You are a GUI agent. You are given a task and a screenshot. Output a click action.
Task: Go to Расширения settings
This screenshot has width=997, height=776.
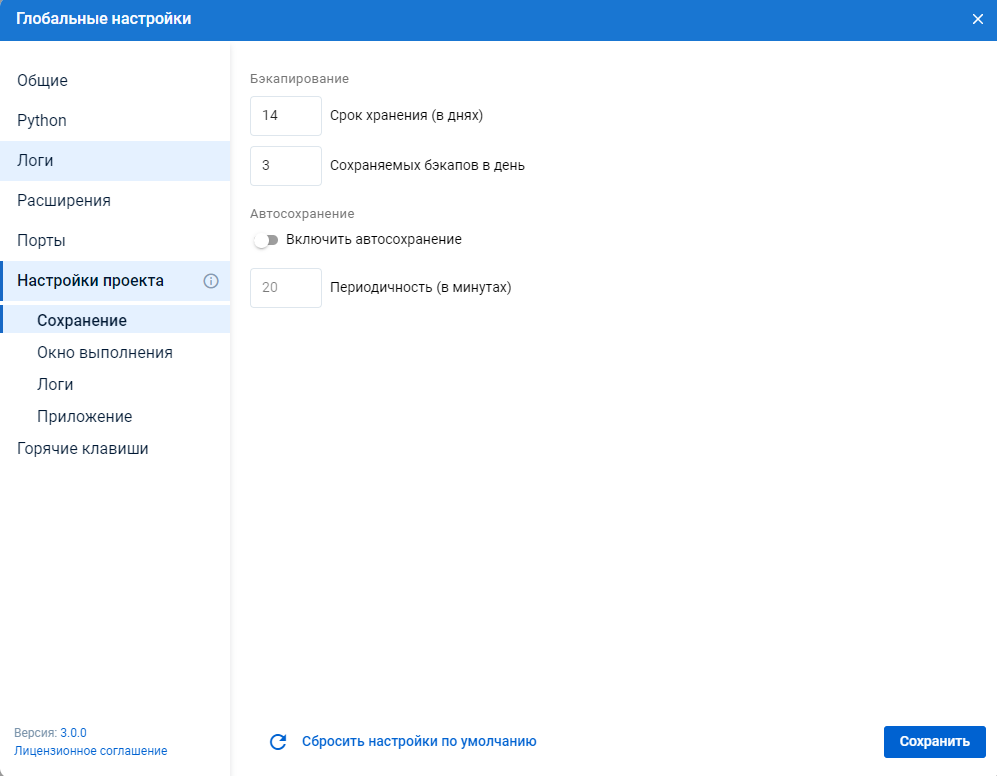pos(64,201)
